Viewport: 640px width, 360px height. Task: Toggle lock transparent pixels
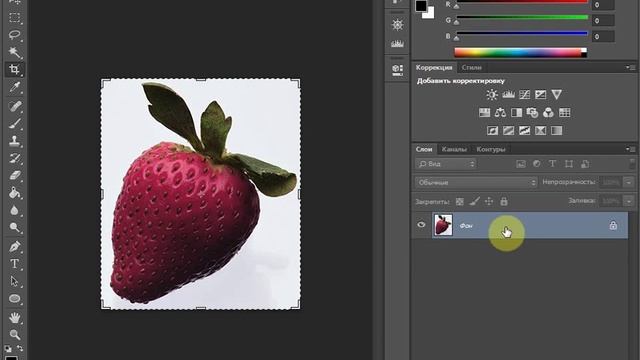460,202
